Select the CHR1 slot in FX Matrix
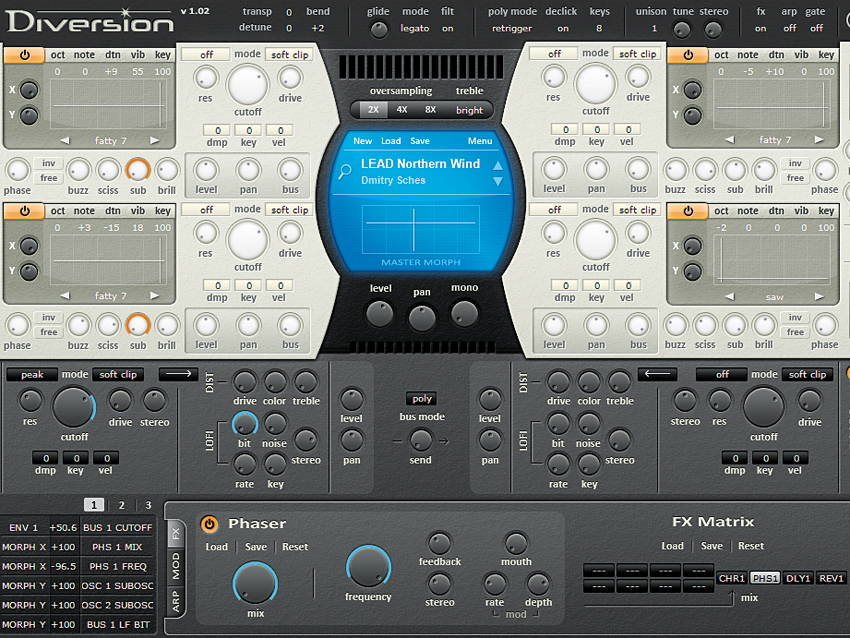 pyautogui.click(x=731, y=578)
